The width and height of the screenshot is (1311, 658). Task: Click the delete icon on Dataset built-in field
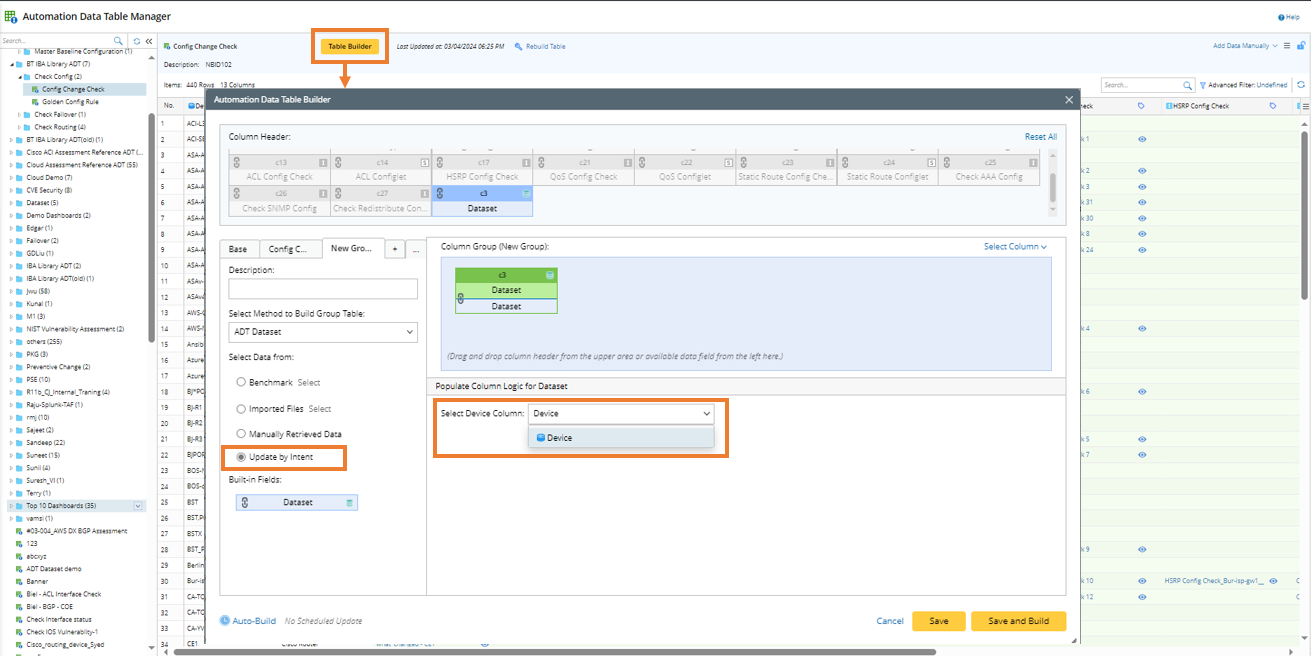pos(350,502)
